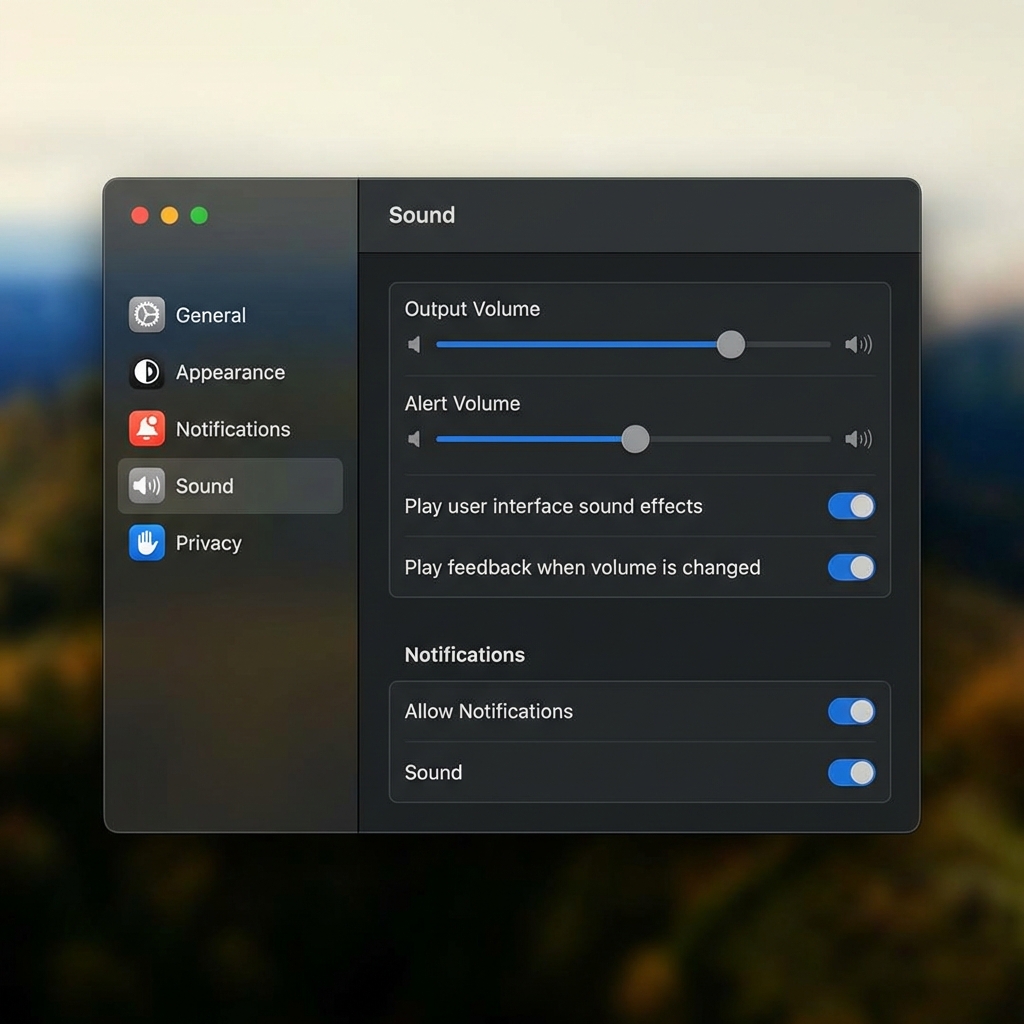Disable Play user interface sound effects
This screenshot has height=1024, width=1024.
click(x=851, y=506)
